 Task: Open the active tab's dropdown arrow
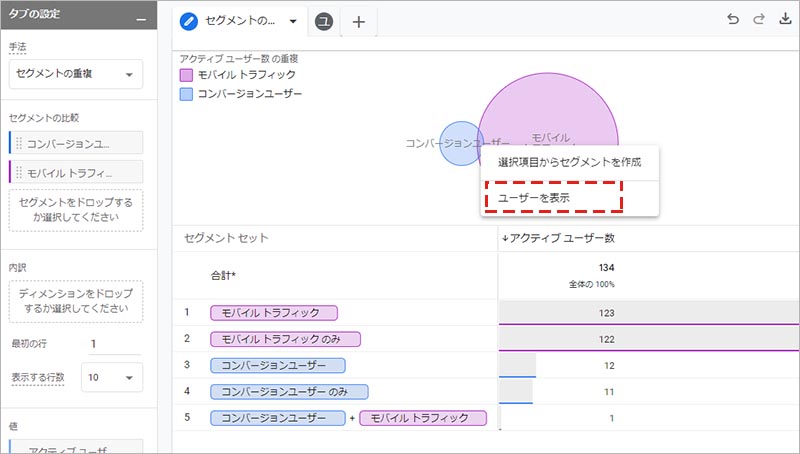(x=292, y=22)
